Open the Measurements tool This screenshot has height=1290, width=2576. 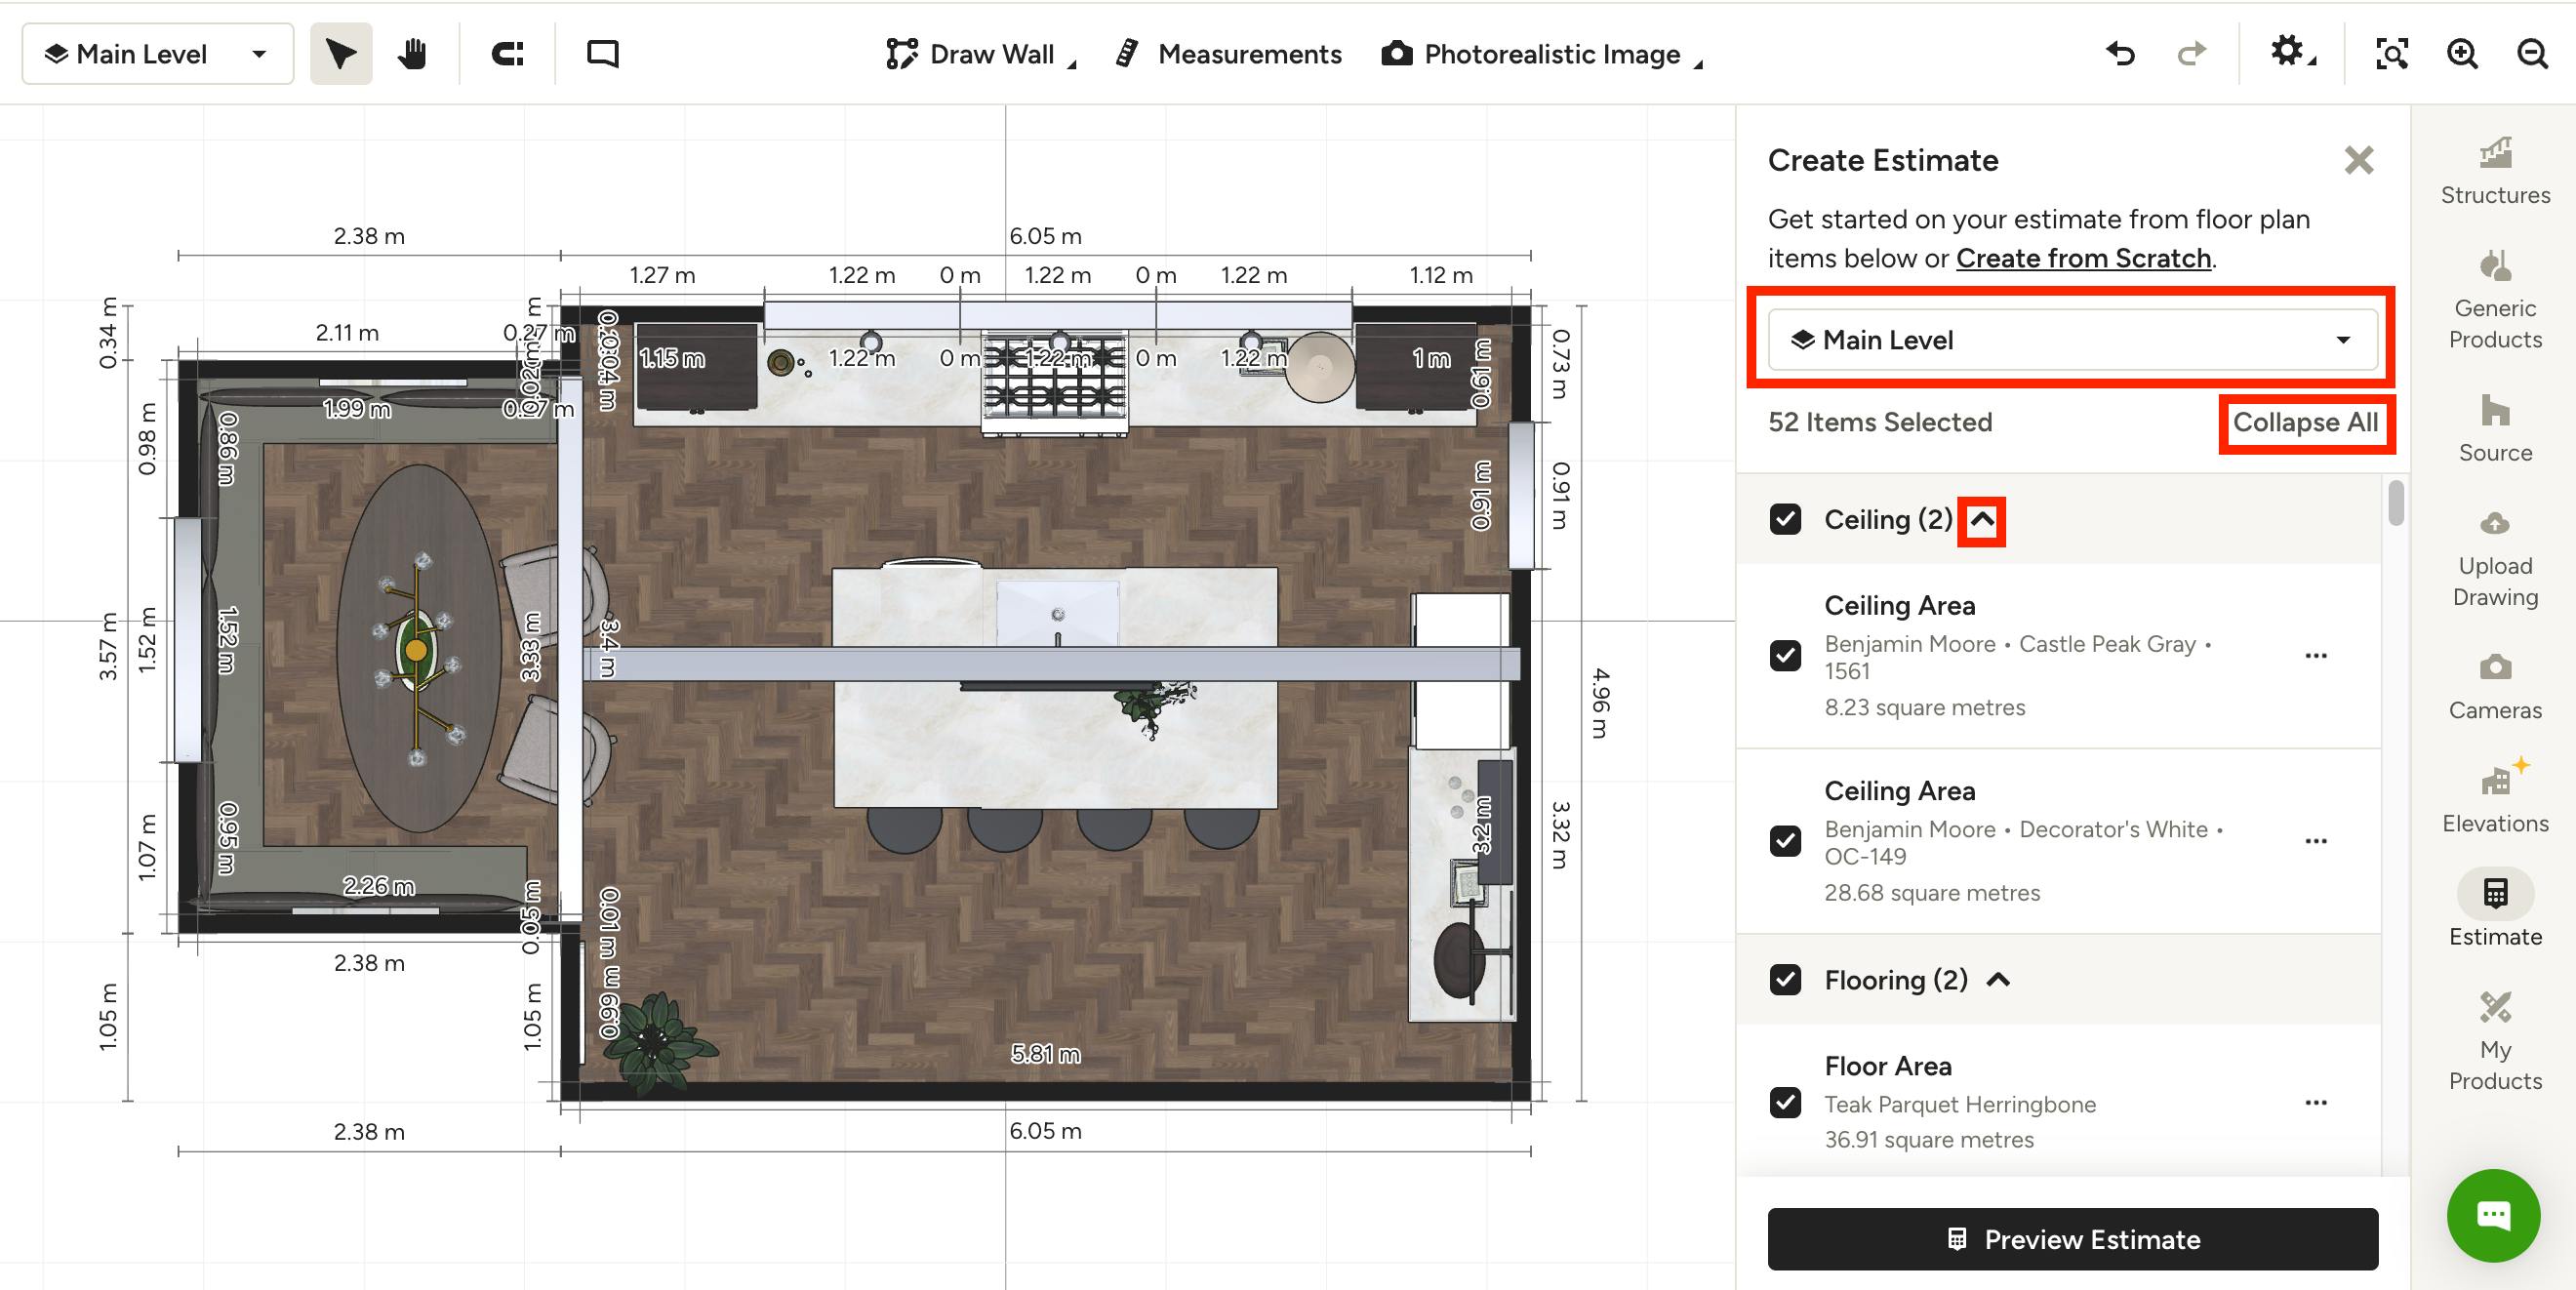point(1228,54)
